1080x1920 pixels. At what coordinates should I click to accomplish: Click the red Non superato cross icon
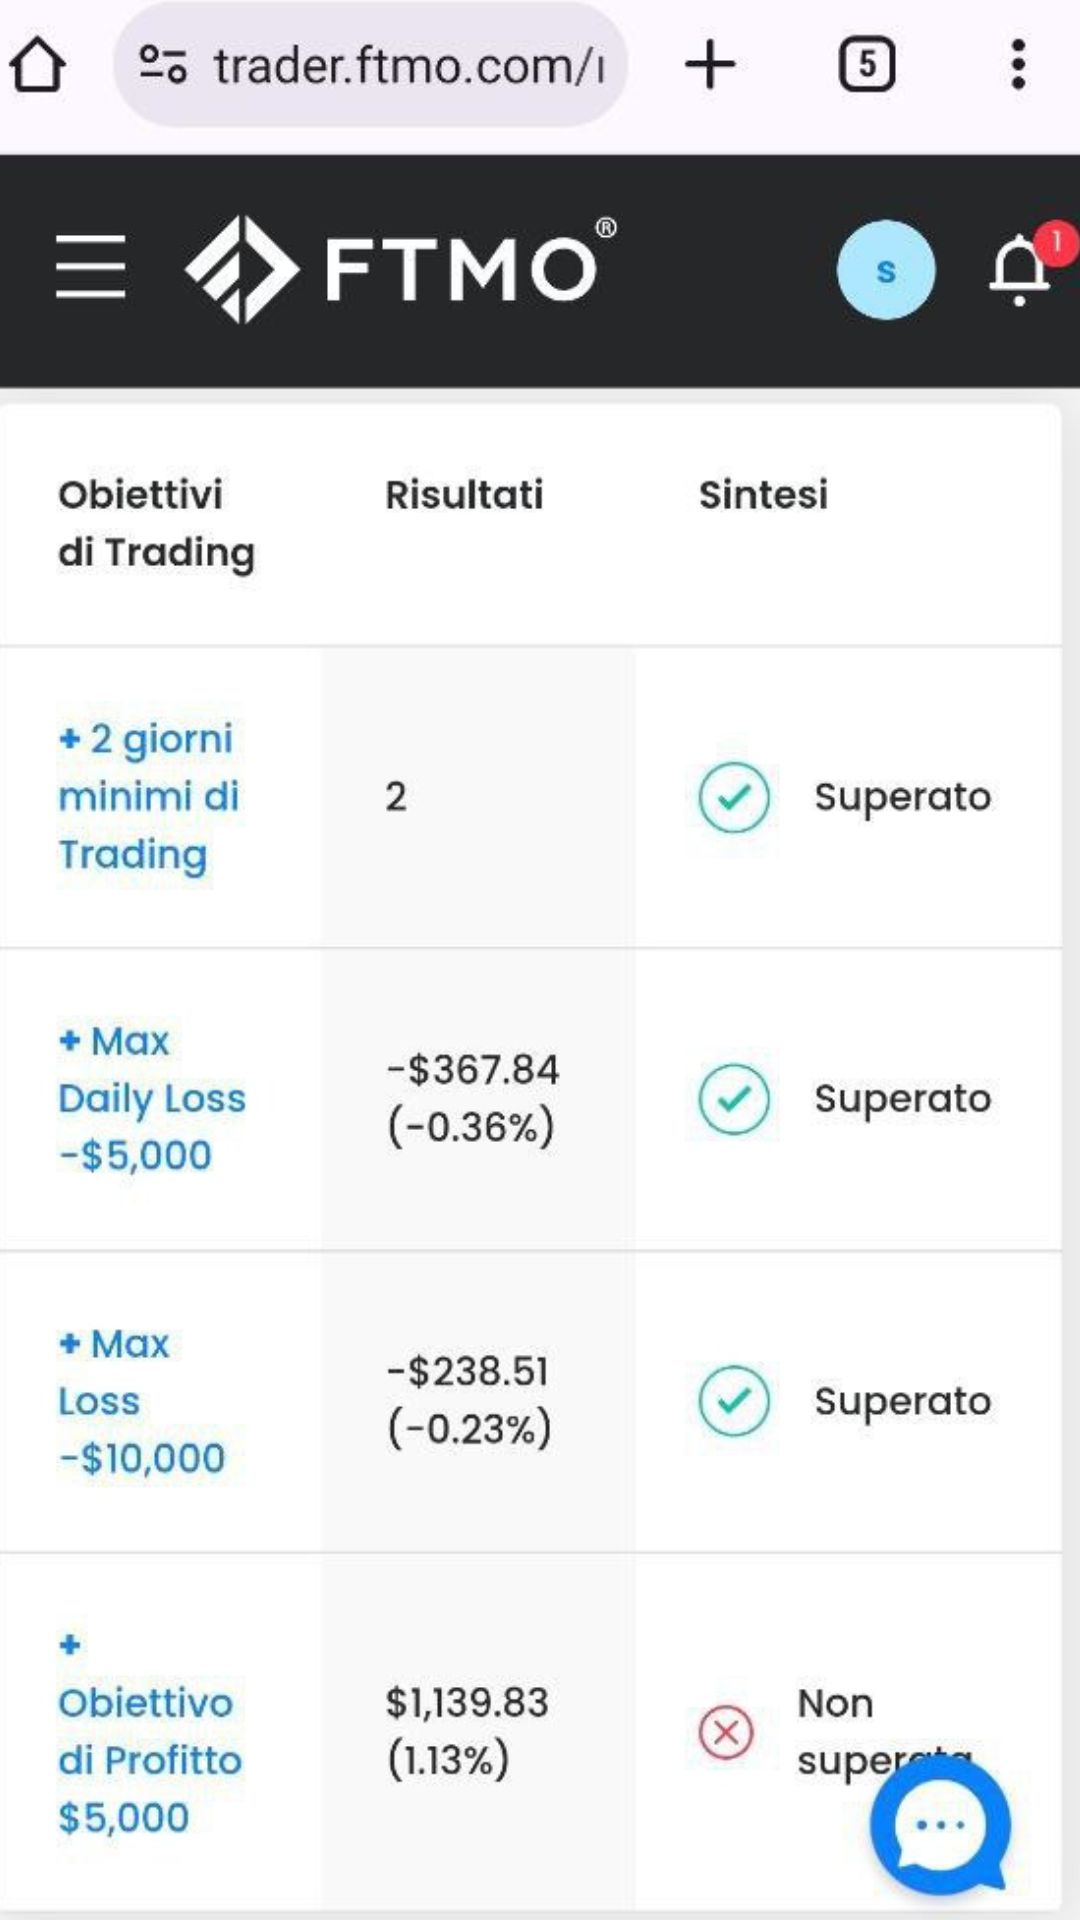pos(726,1732)
